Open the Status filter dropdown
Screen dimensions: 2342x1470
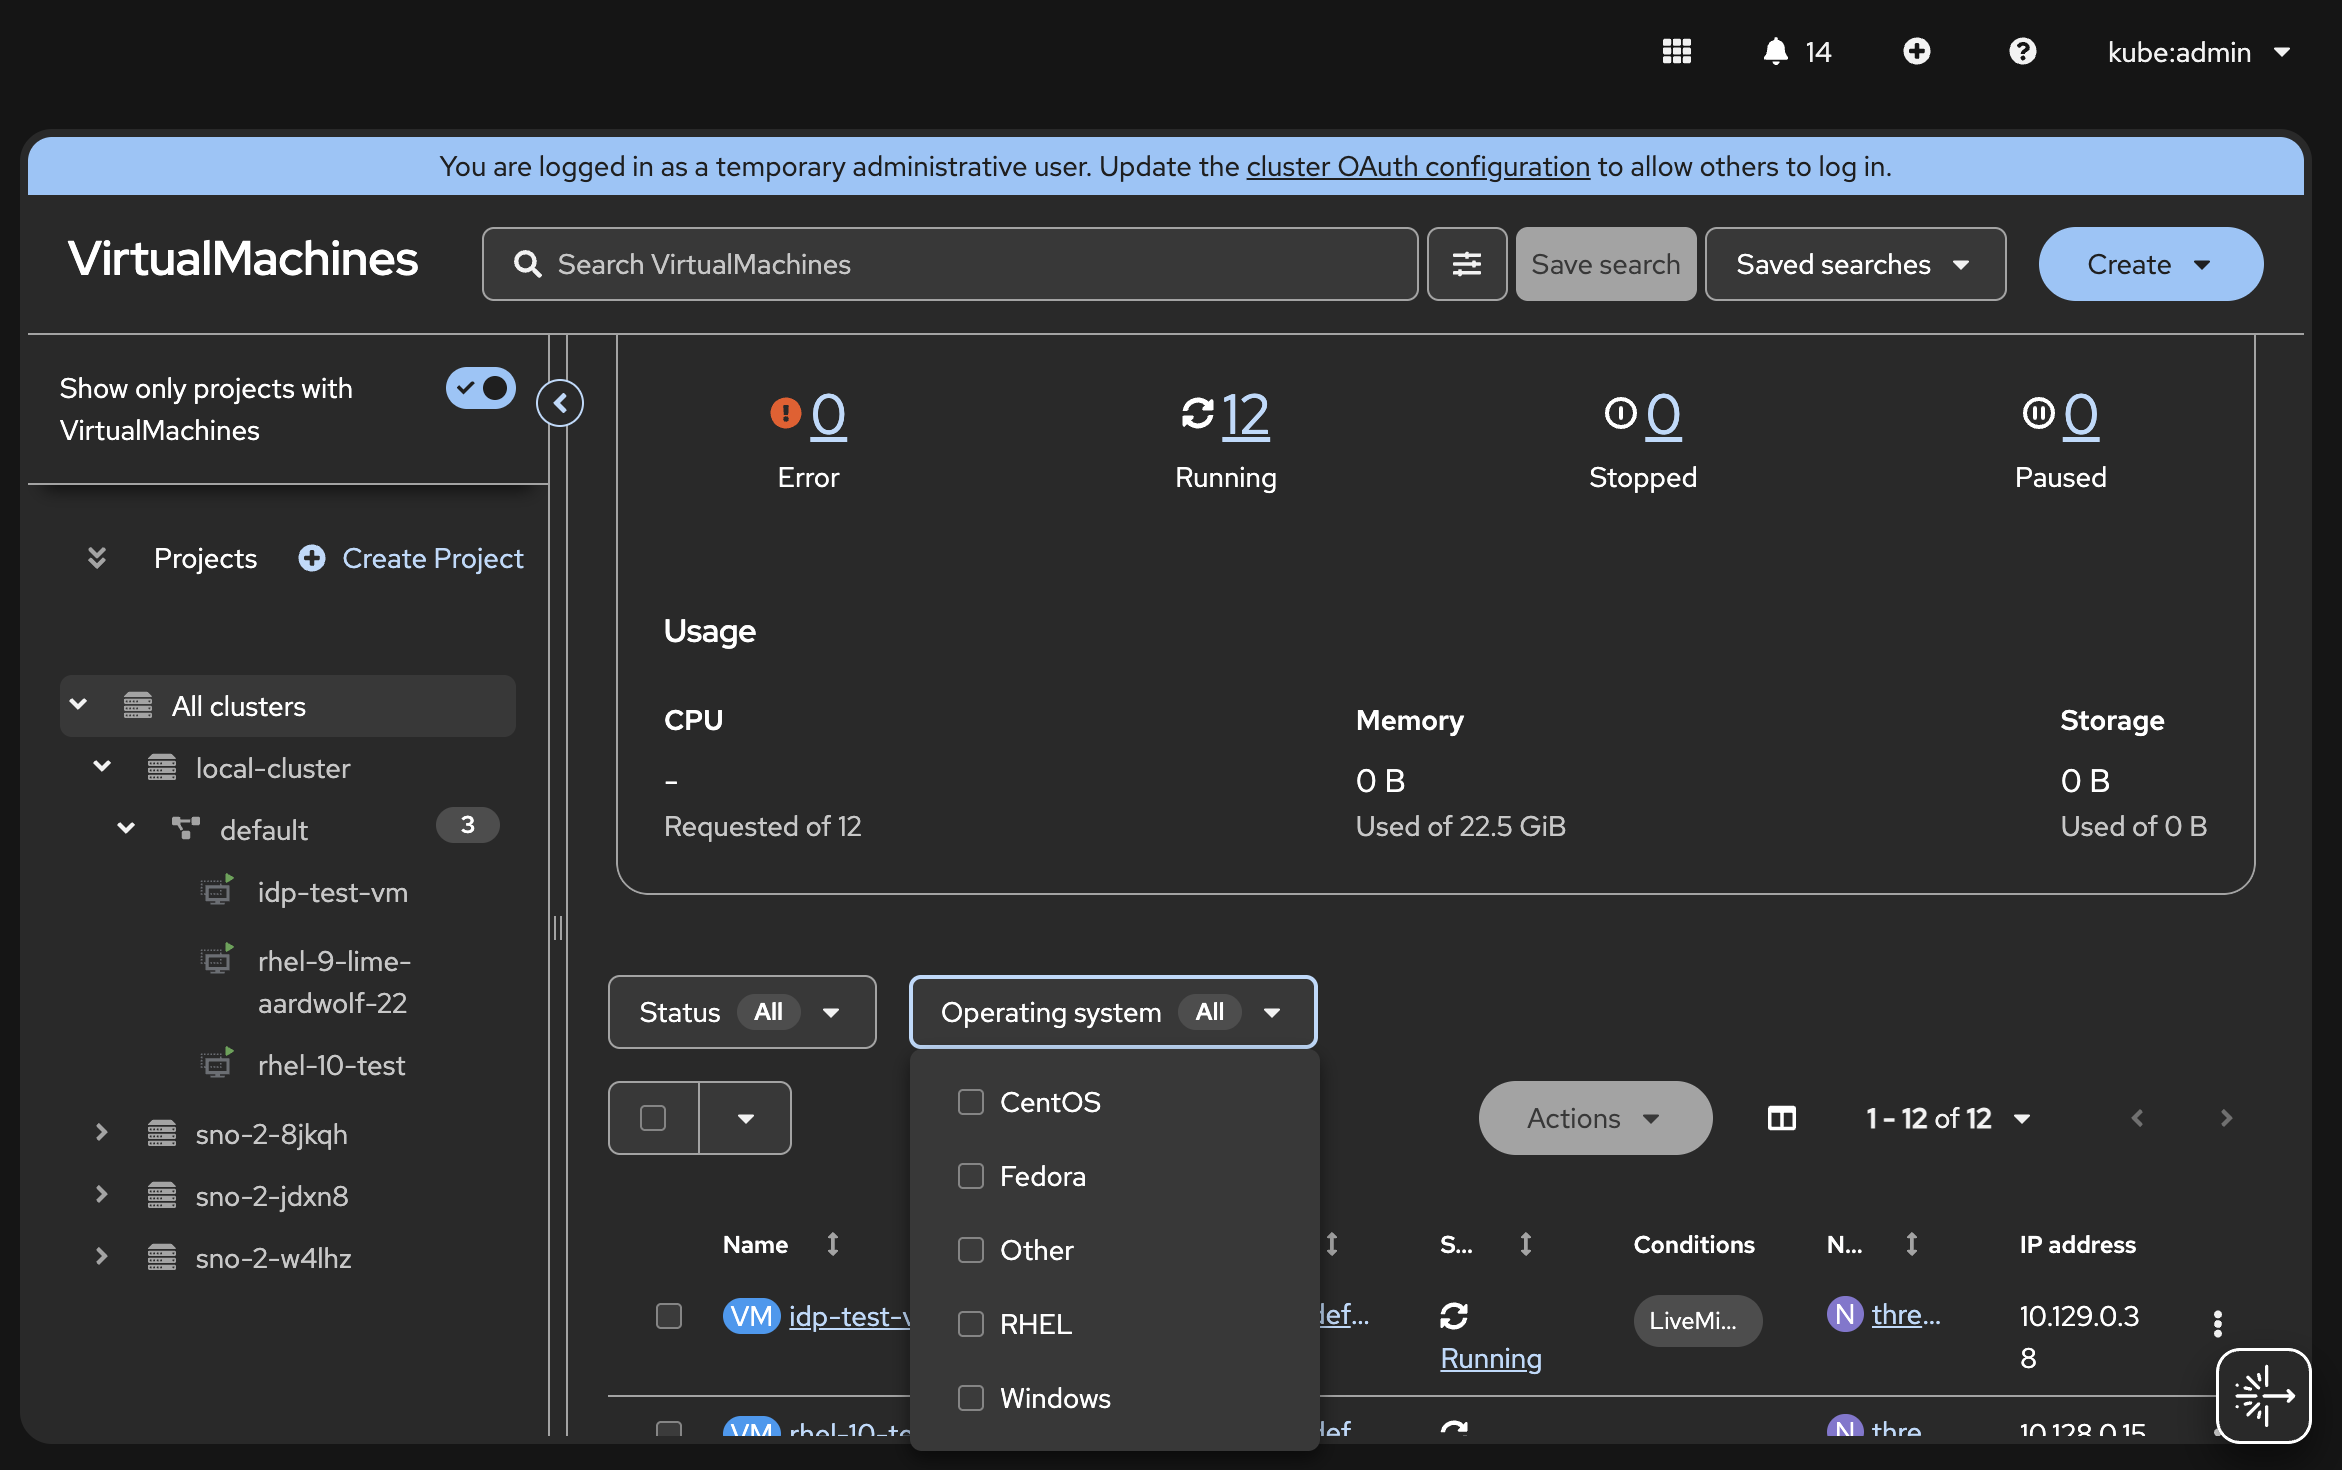(x=741, y=1012)
